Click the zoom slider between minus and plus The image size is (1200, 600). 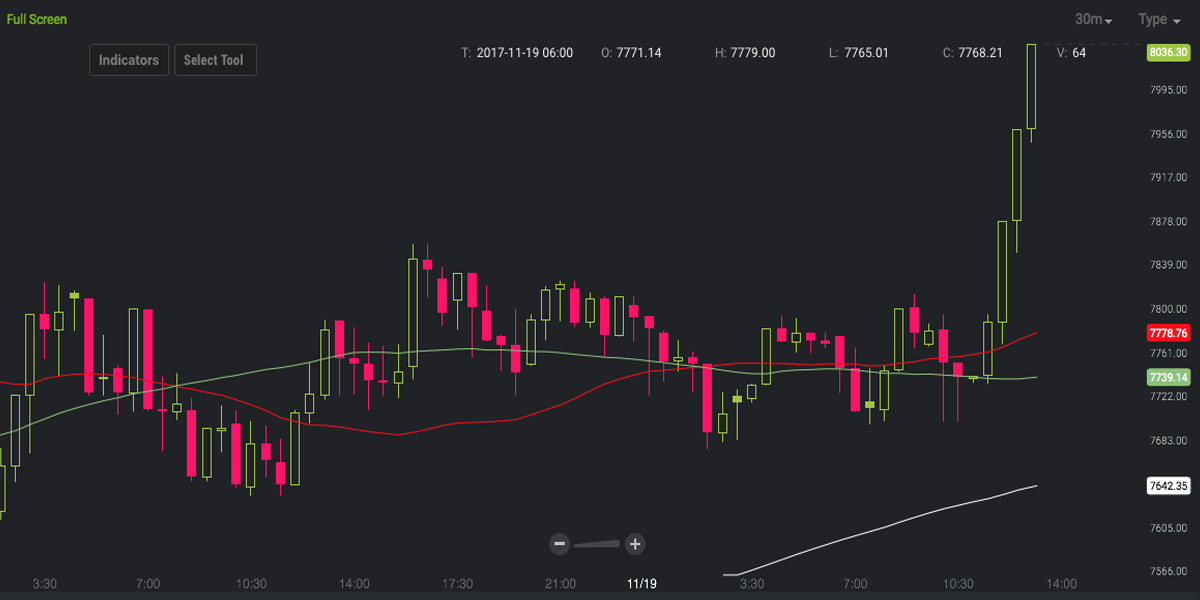point(597,544)
